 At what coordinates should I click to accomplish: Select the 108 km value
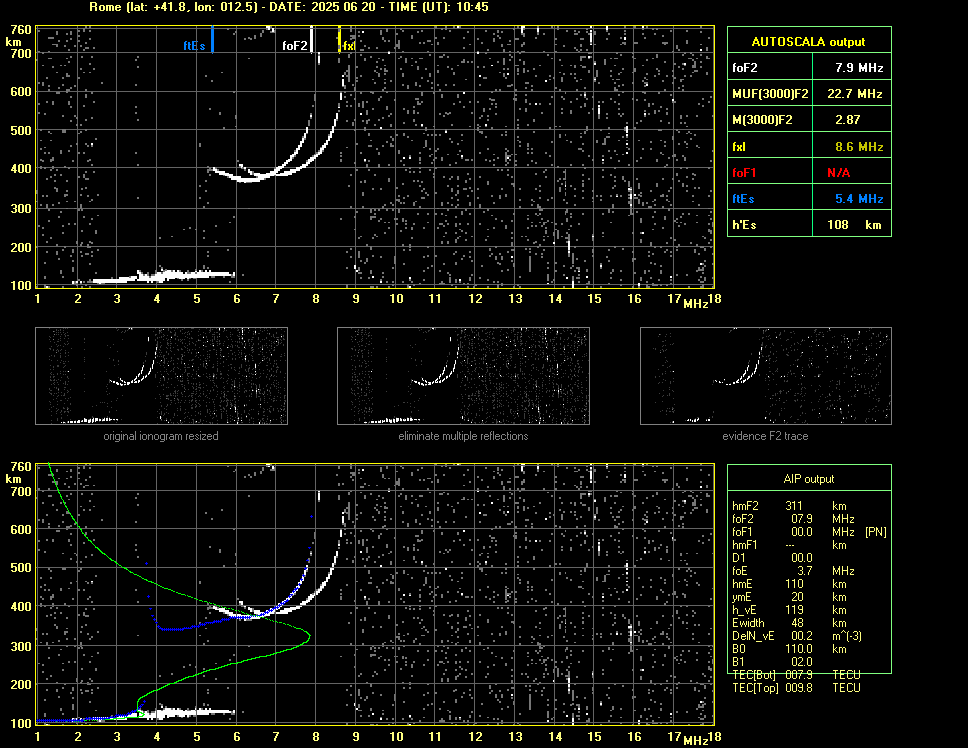pyautogui.click(x=854, y=225)
